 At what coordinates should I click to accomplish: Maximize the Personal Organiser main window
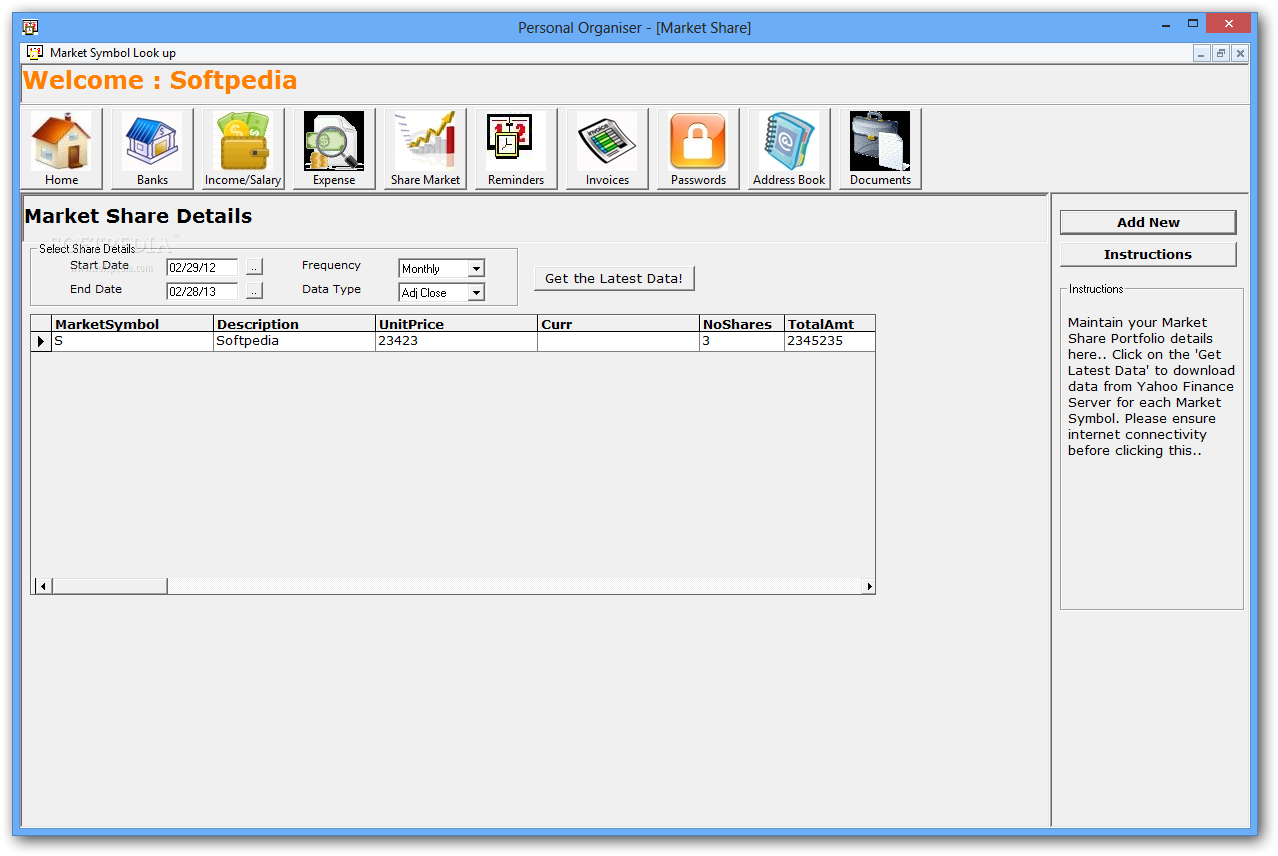pyautogui.click(x=1193, y=25)
